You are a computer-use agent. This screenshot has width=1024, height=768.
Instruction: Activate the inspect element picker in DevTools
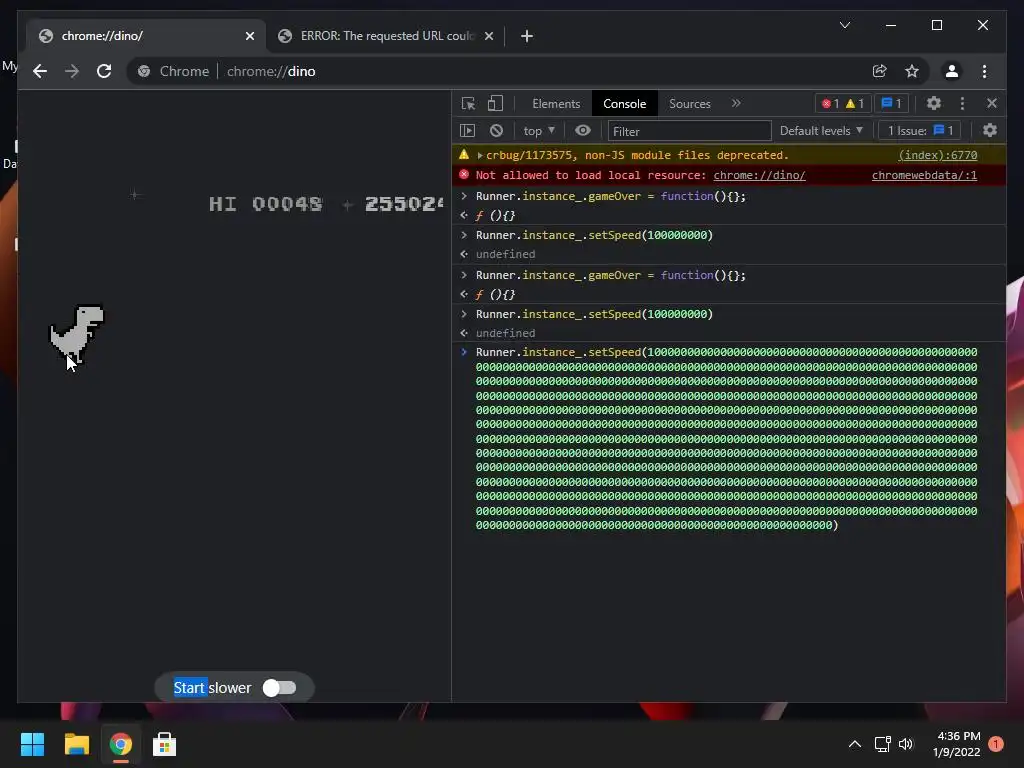point(468,103)
